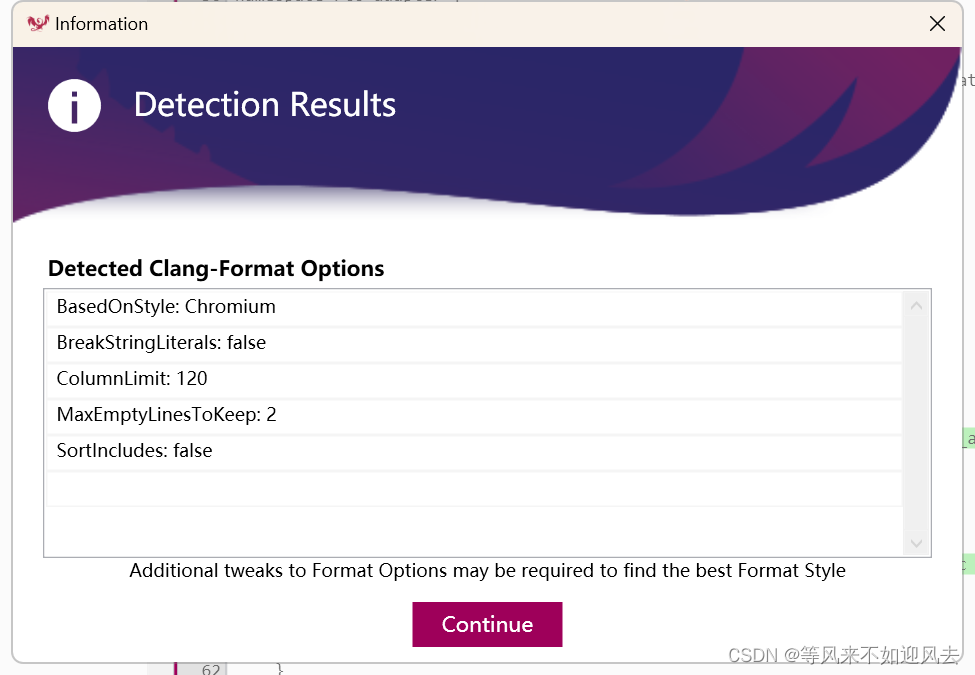Click the scrollbar up arrow
The image size is (975, 675).
916,304
